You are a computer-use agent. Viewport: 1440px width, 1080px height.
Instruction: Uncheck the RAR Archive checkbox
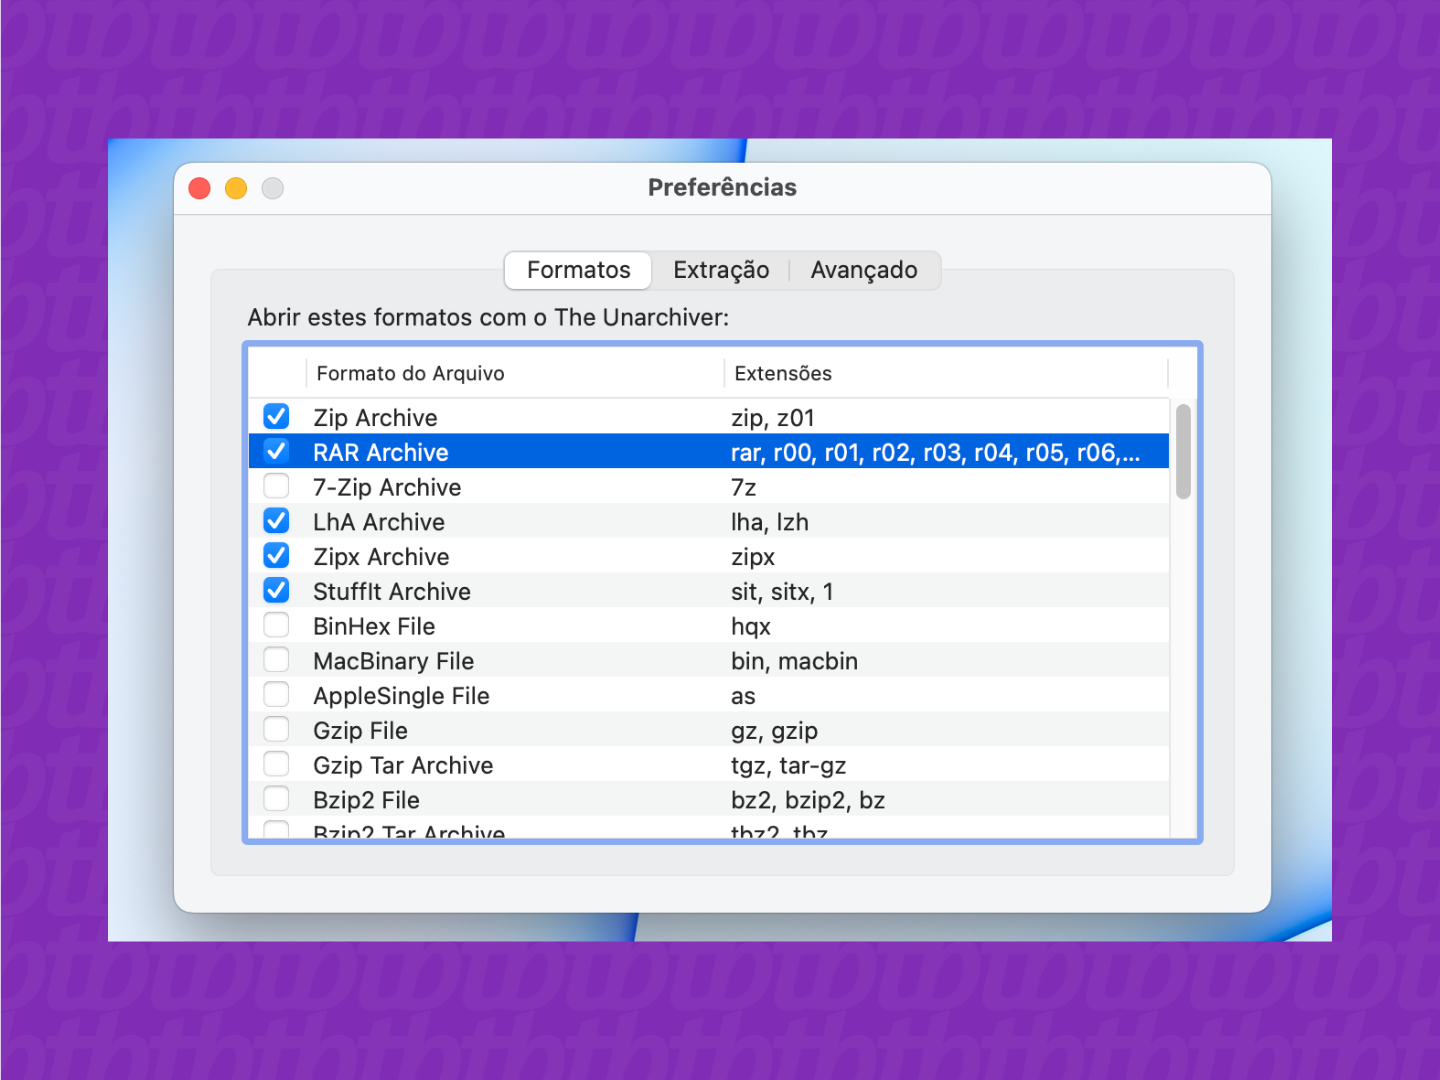click(276, 451)
